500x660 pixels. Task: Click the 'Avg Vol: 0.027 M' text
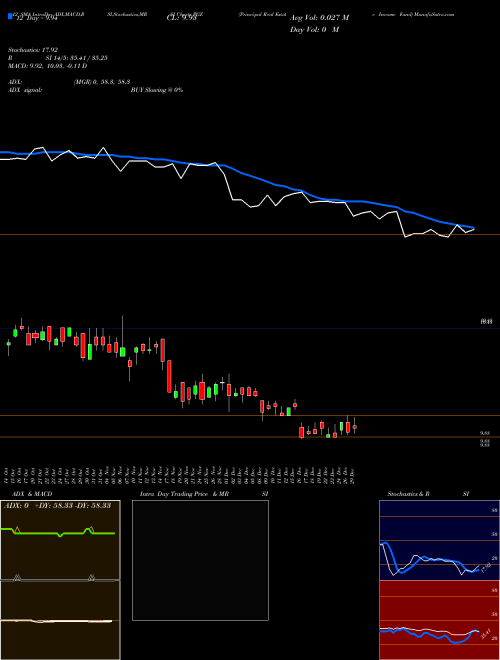319,18
